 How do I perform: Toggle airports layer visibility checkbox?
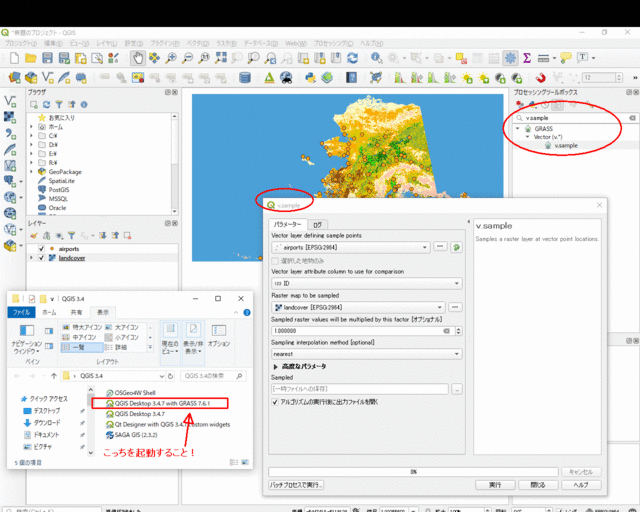41,249
